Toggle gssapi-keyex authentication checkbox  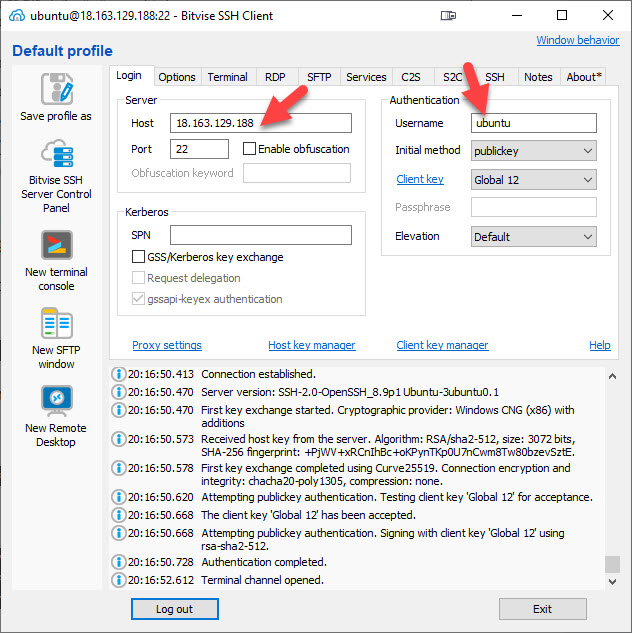tap(138, 299)
